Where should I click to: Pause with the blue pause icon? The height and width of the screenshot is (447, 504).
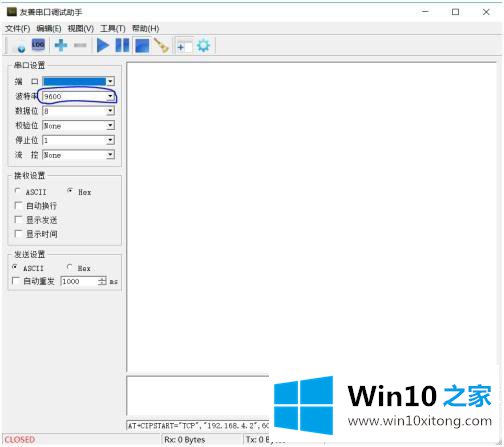pyautogui.click(x=122, y=45)
